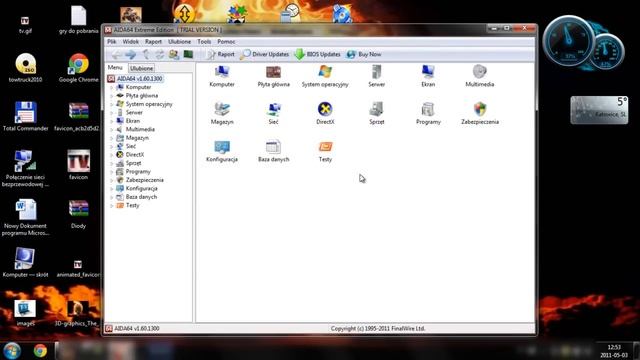This screenshot has width=640, height=360.
Task: Select Programy in the tree
Action: click(x=138, y=172)
